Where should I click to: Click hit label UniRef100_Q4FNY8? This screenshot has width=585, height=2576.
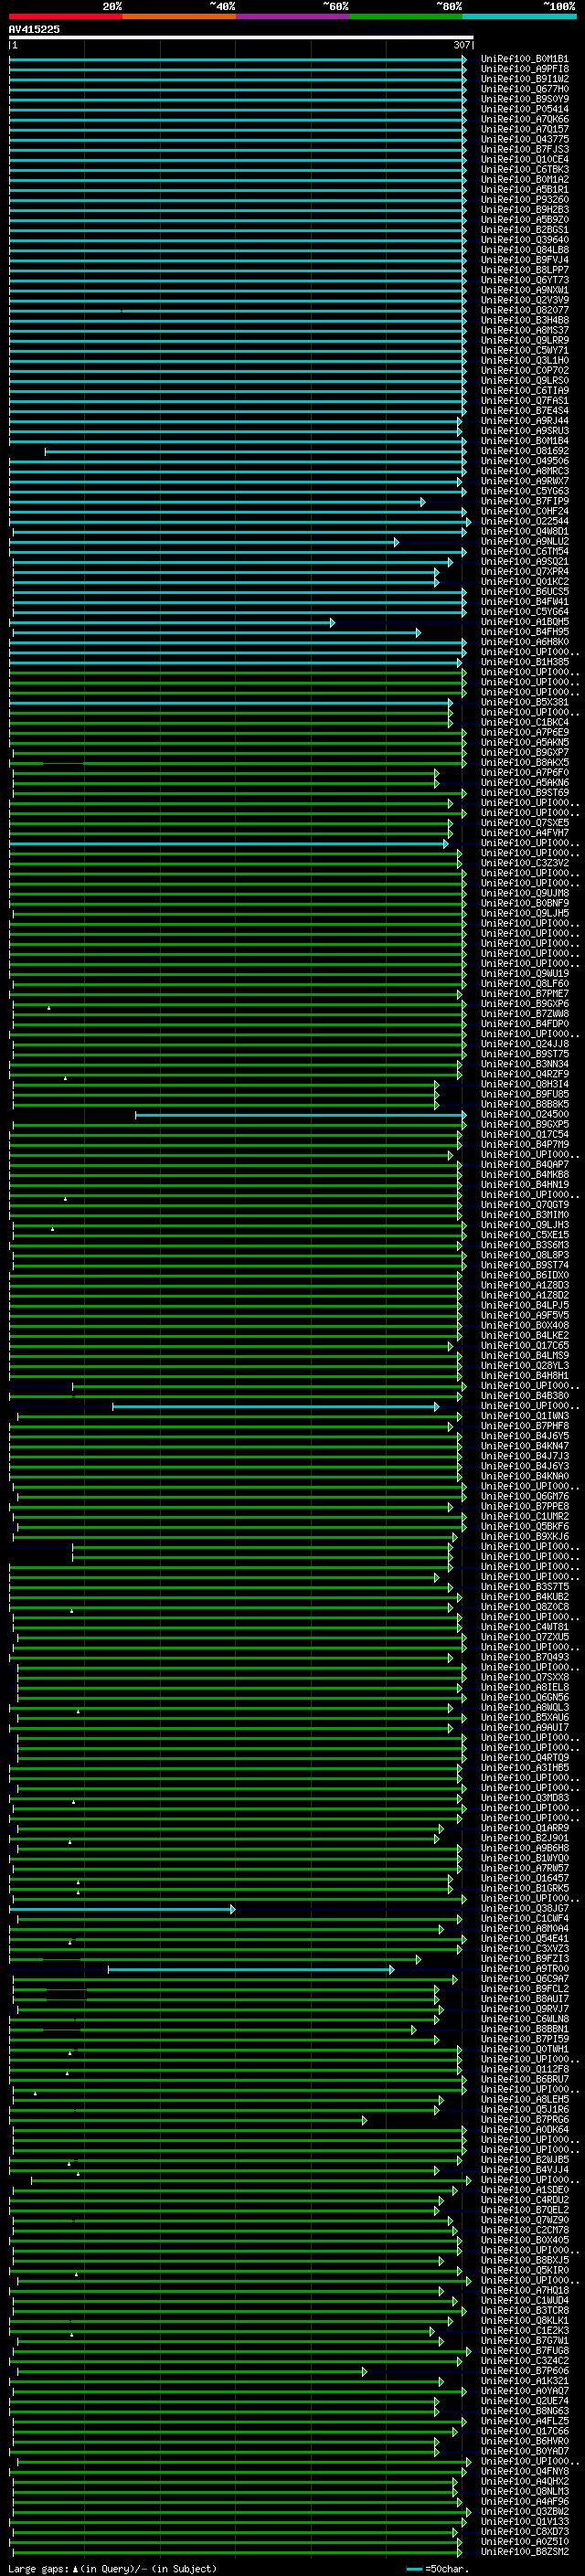click(524, 2471)
